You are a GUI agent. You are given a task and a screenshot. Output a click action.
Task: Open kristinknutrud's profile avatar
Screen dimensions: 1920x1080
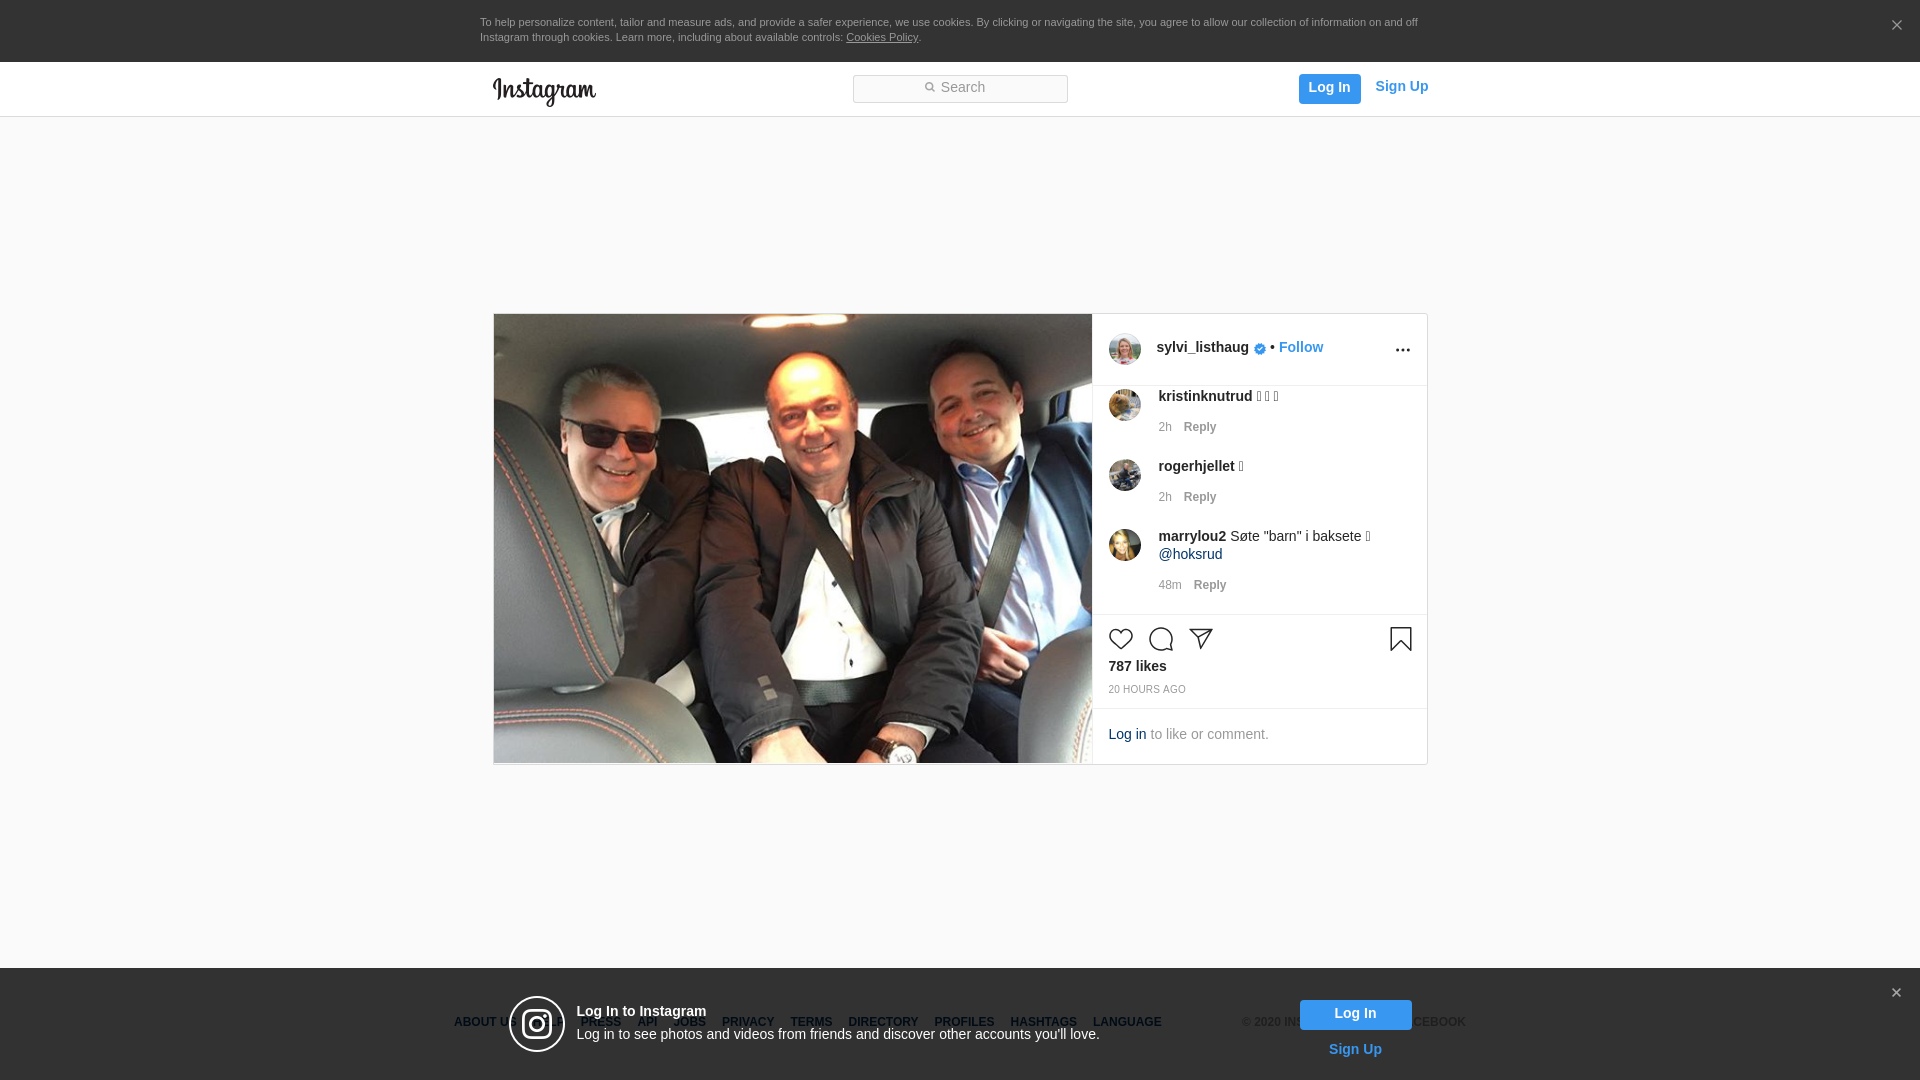(1124, 405)
